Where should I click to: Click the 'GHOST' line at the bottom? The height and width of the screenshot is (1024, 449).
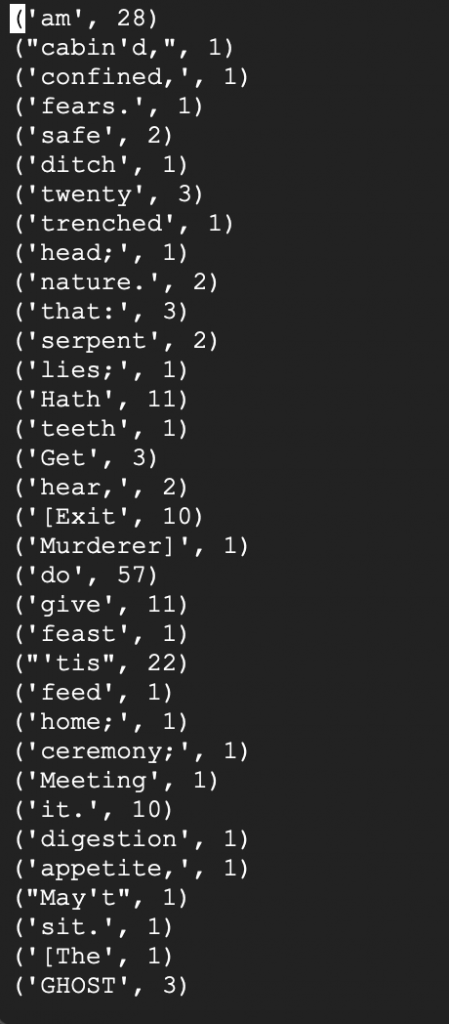point(101,985)
